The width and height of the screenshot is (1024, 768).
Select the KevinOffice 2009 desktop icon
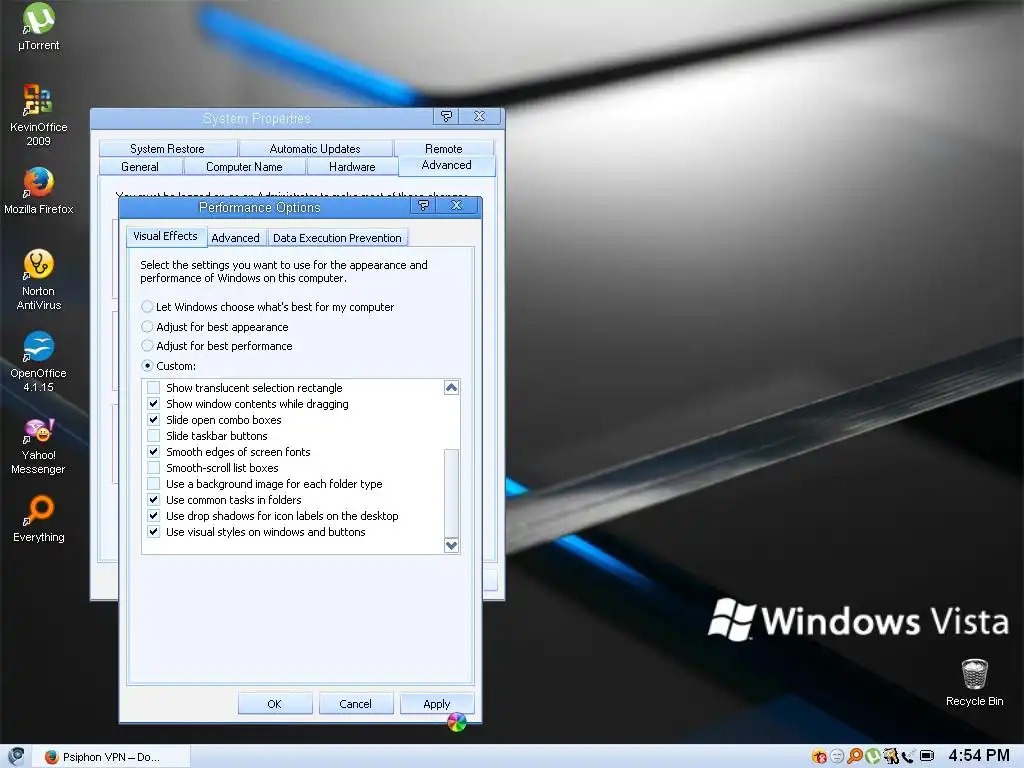click(x=39, y=116)
